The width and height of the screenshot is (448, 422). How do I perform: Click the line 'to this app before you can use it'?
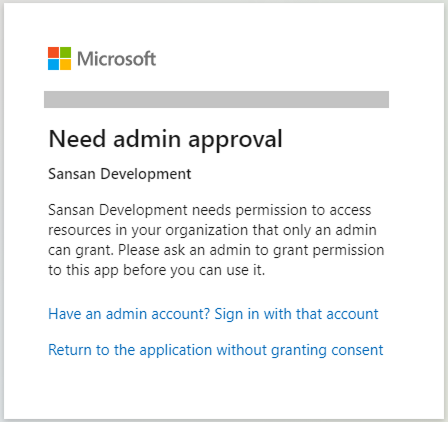pos(157,270)
